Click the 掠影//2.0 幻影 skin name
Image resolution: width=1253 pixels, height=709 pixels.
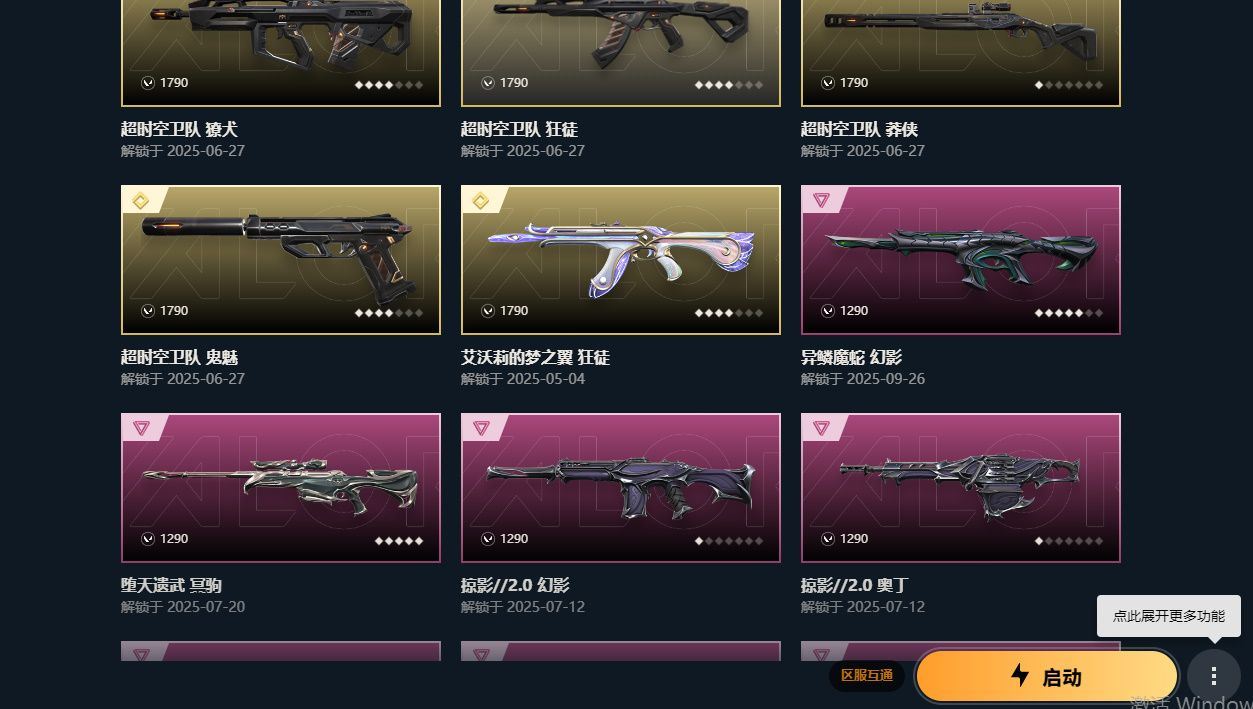(x=515, y=585)
